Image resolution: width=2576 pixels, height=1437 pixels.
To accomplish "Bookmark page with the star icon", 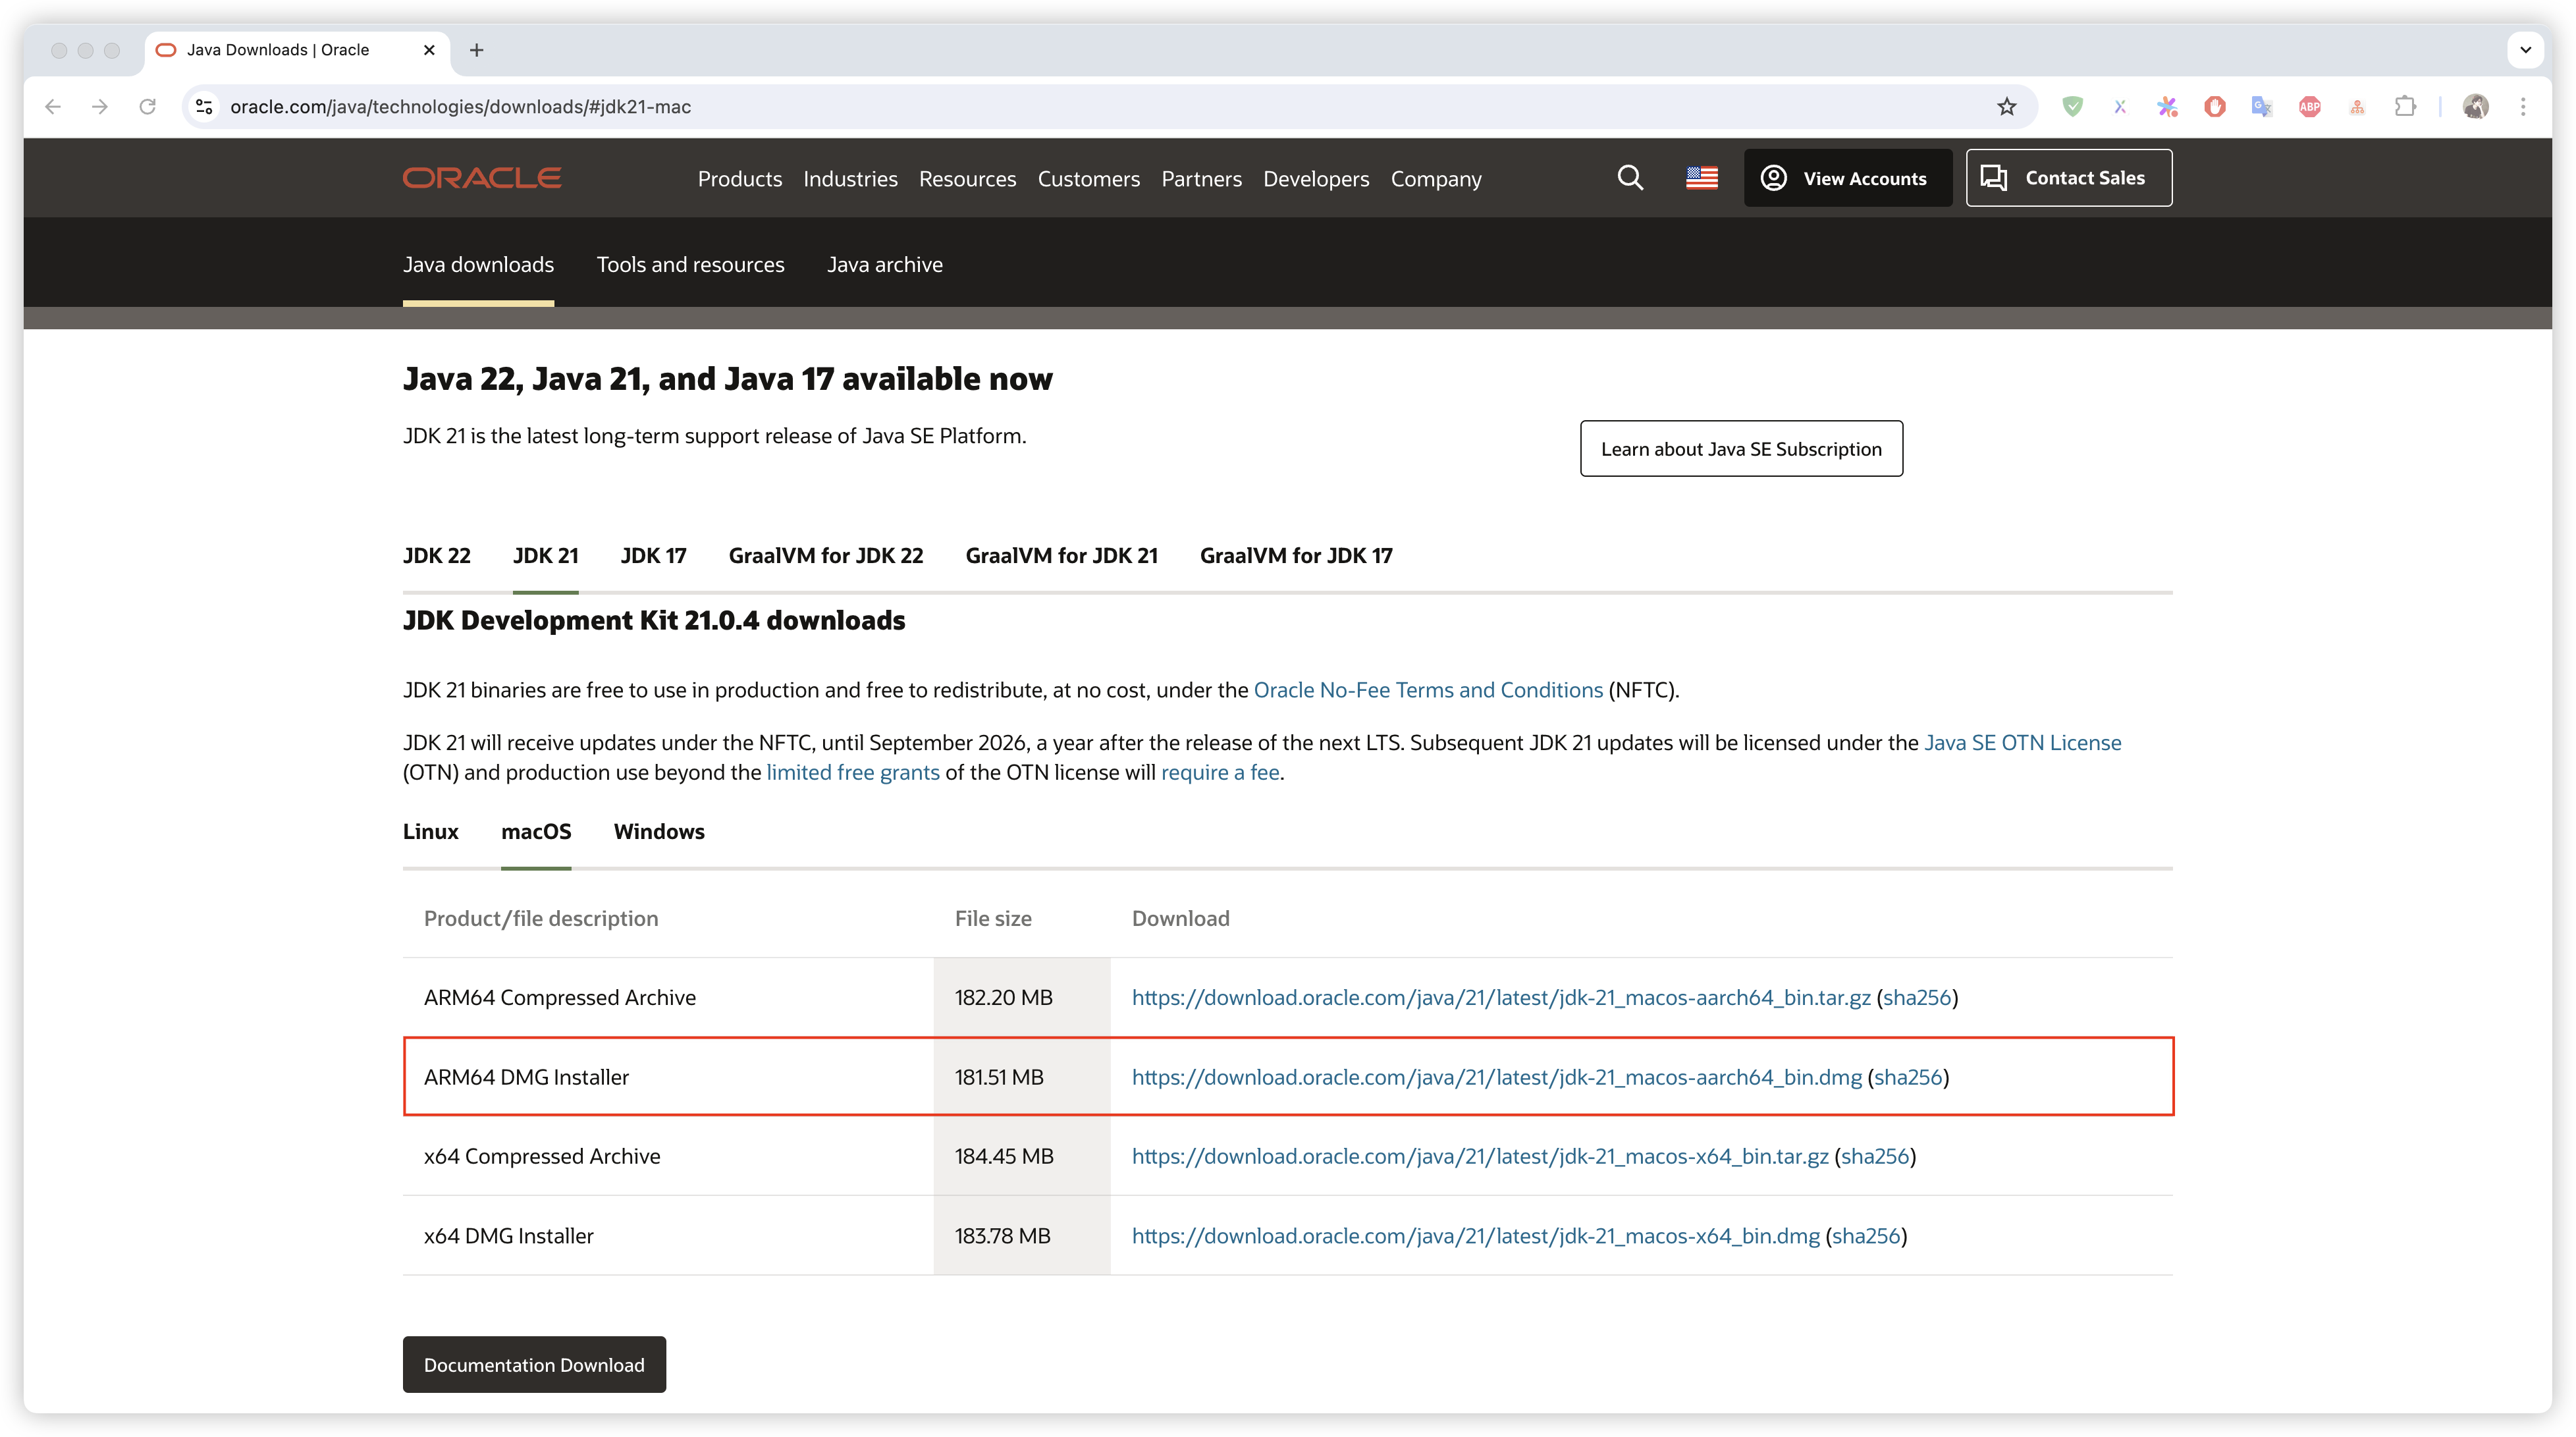I will 2006,107.
